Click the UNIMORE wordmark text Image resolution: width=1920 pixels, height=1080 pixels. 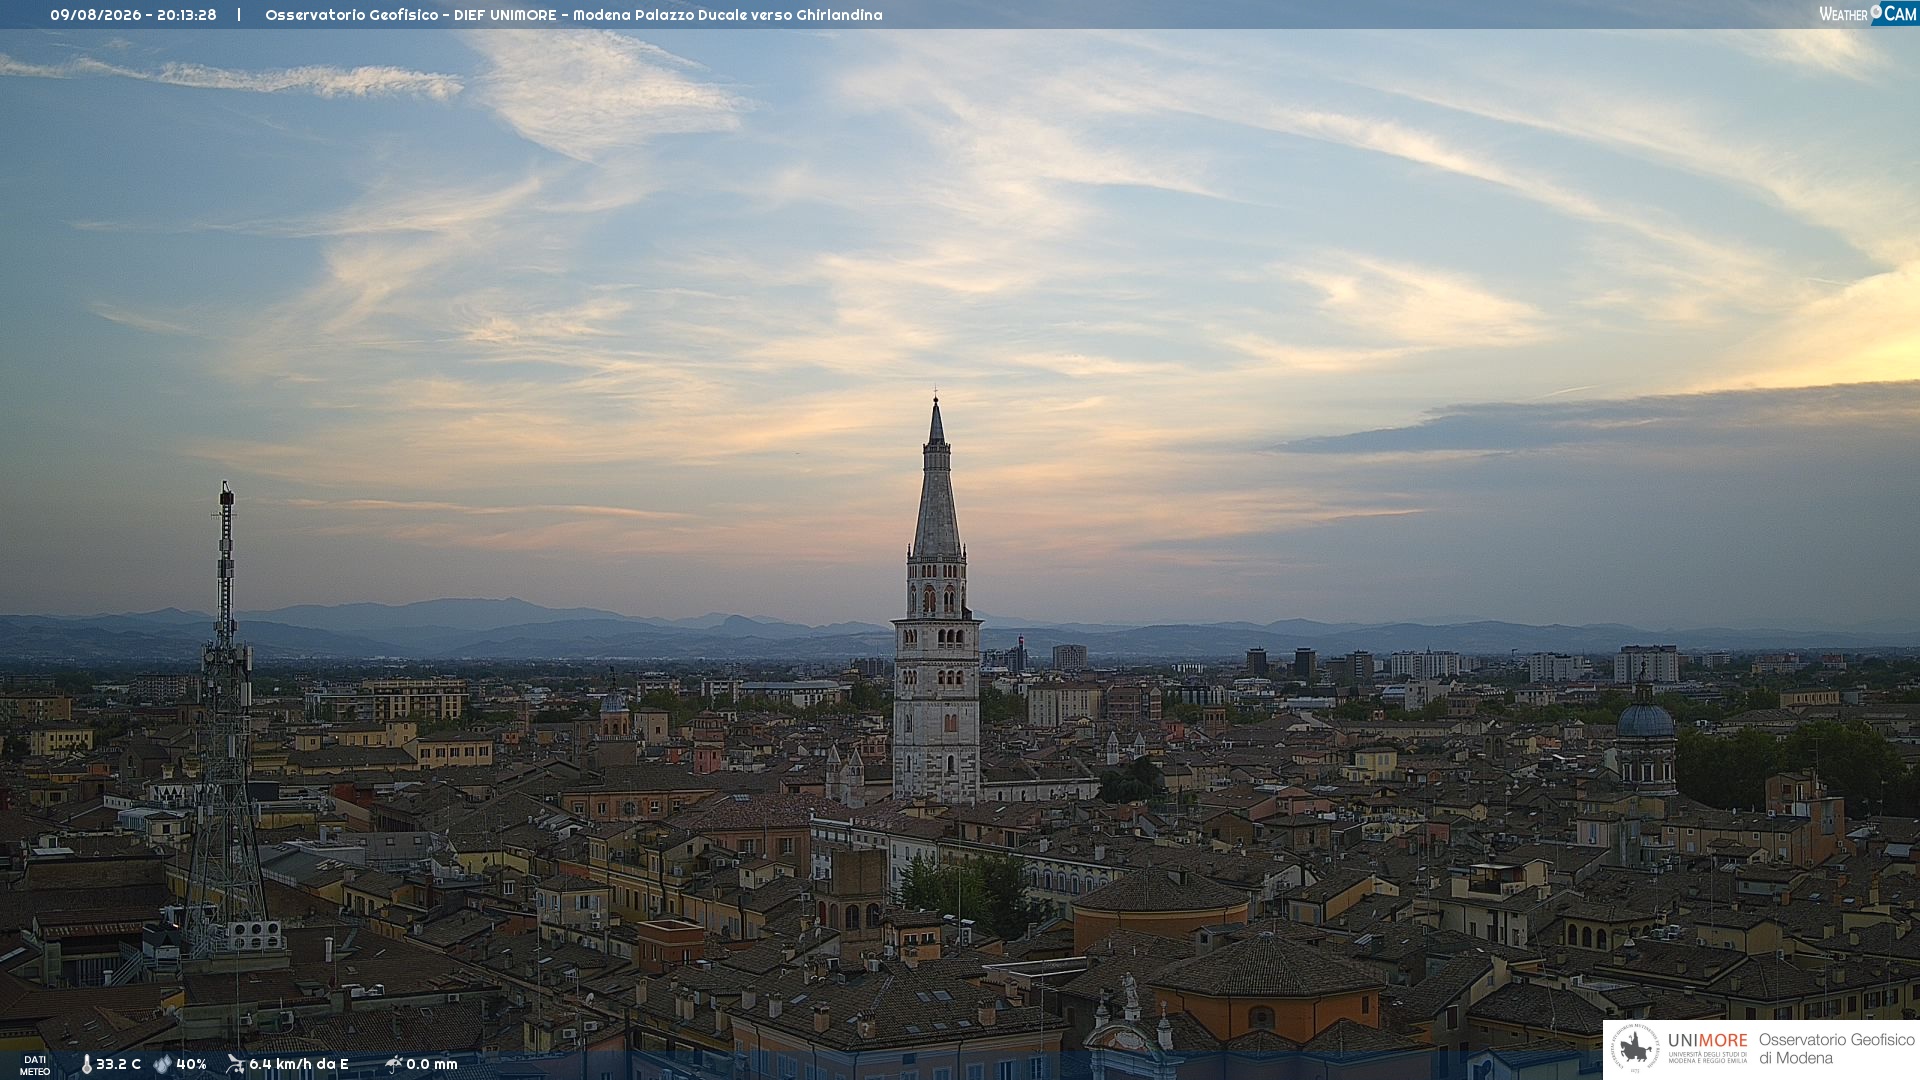[1707, 1041]
